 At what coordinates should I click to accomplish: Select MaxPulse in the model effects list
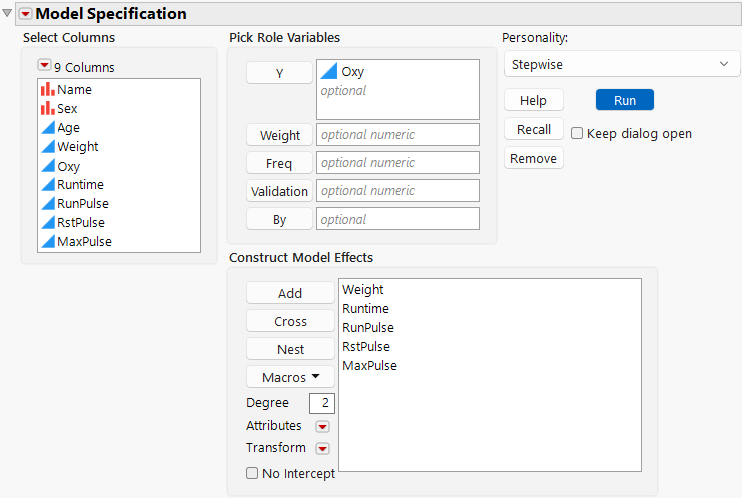369,366
